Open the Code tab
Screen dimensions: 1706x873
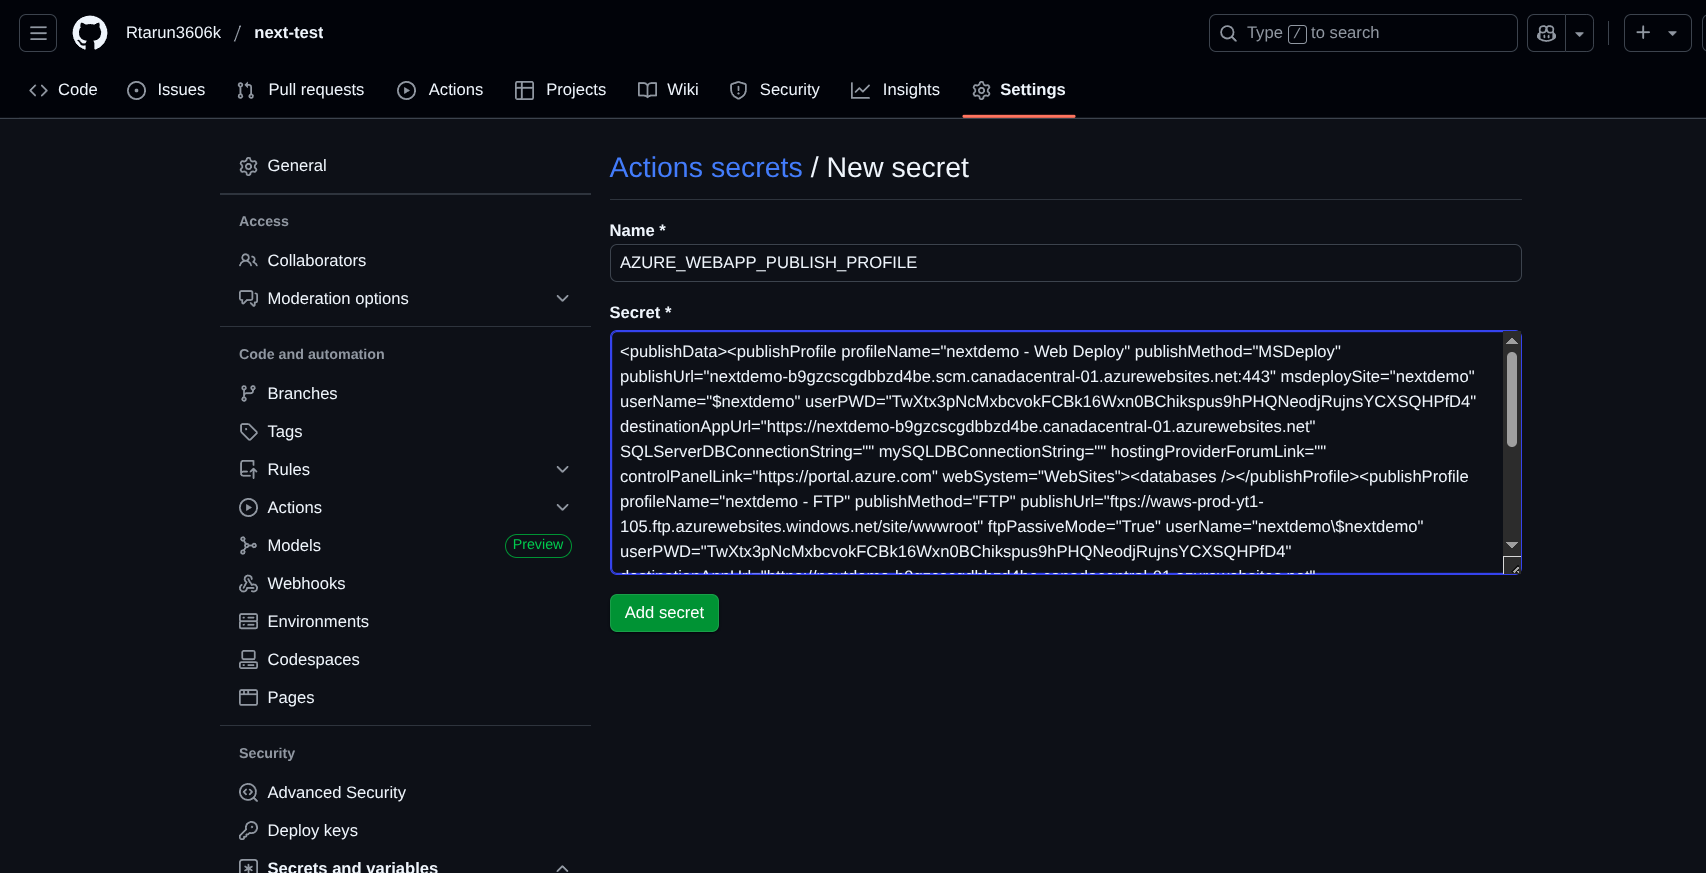pos(63,90)
